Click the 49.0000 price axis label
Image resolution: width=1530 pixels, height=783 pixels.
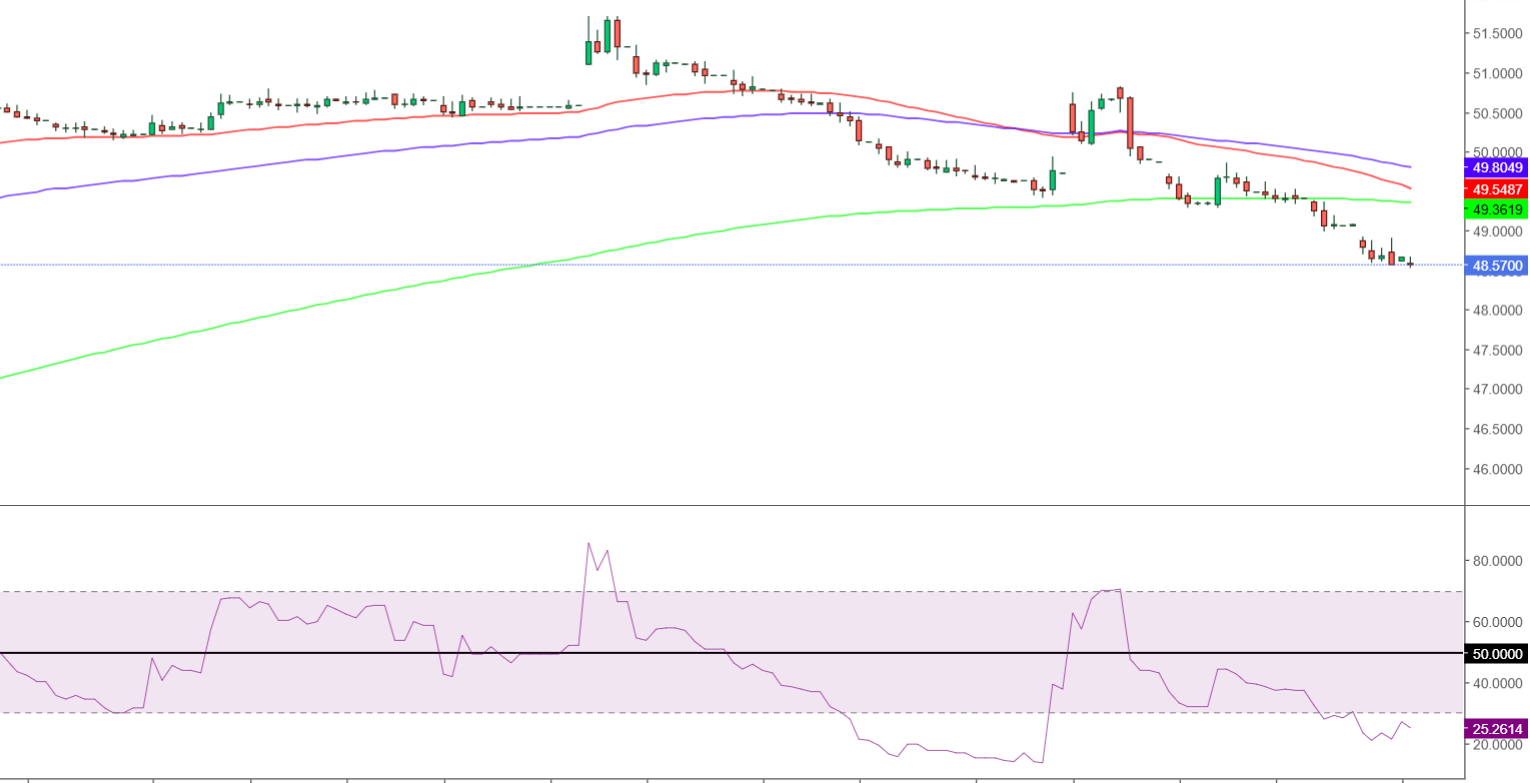(1497, 231)
